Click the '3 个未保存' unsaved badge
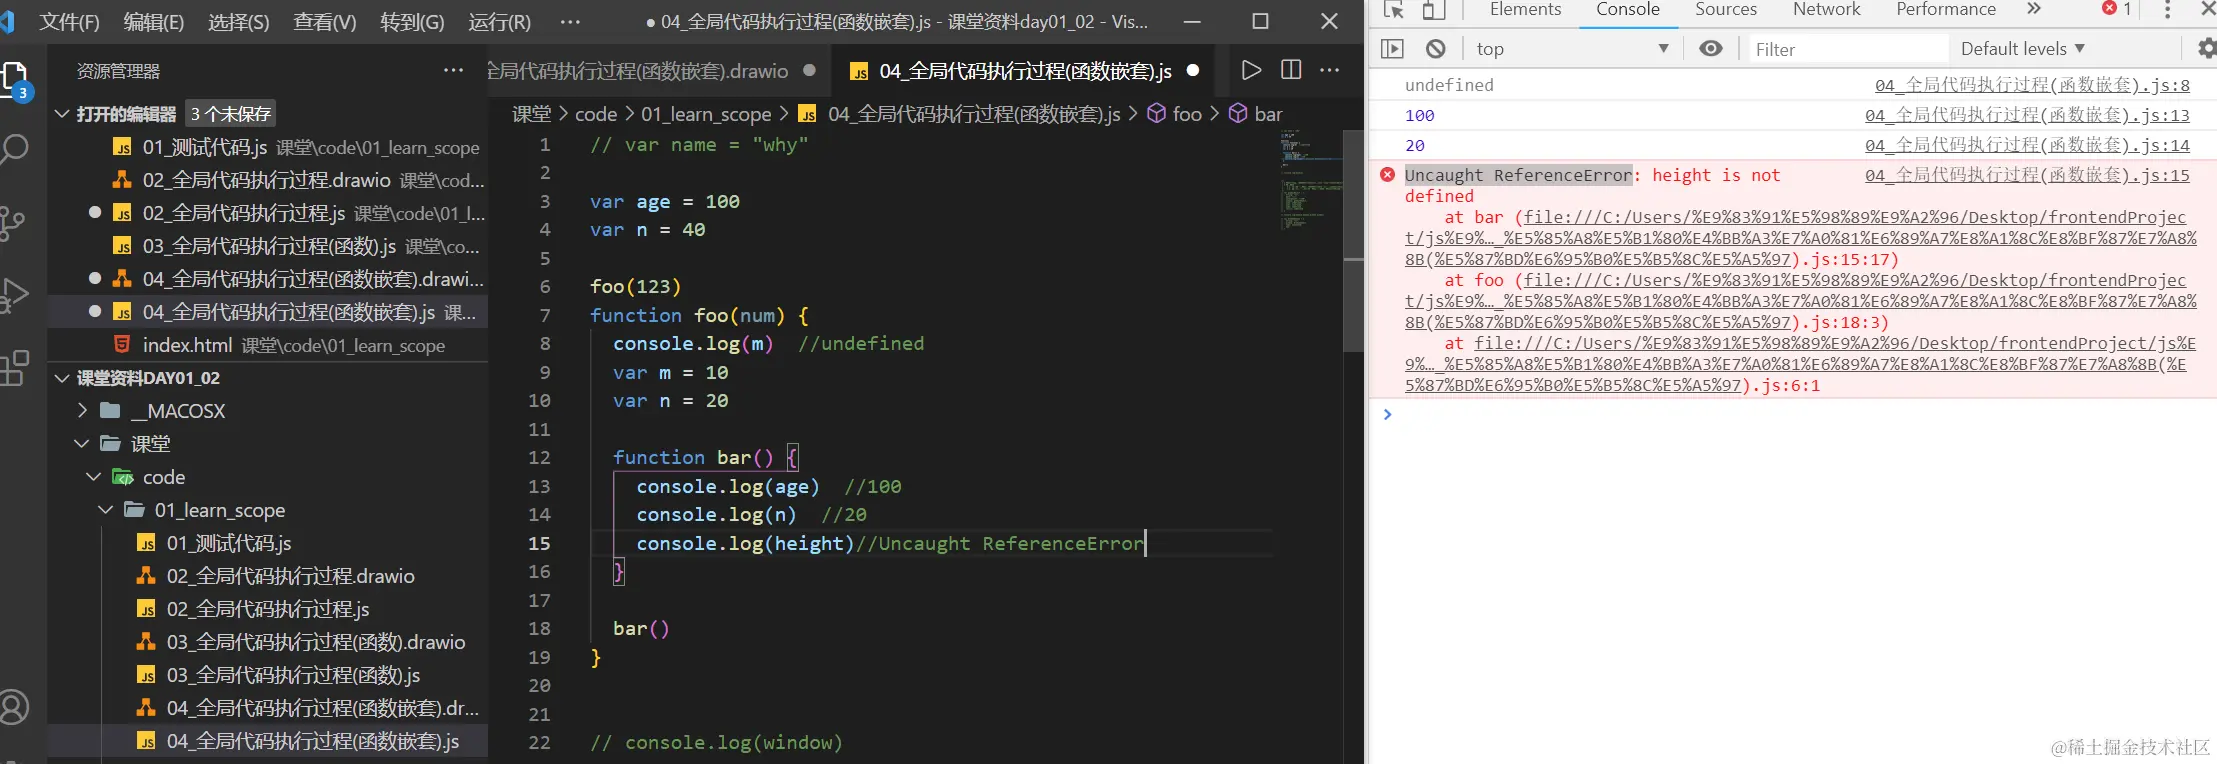 click(231, 114)
